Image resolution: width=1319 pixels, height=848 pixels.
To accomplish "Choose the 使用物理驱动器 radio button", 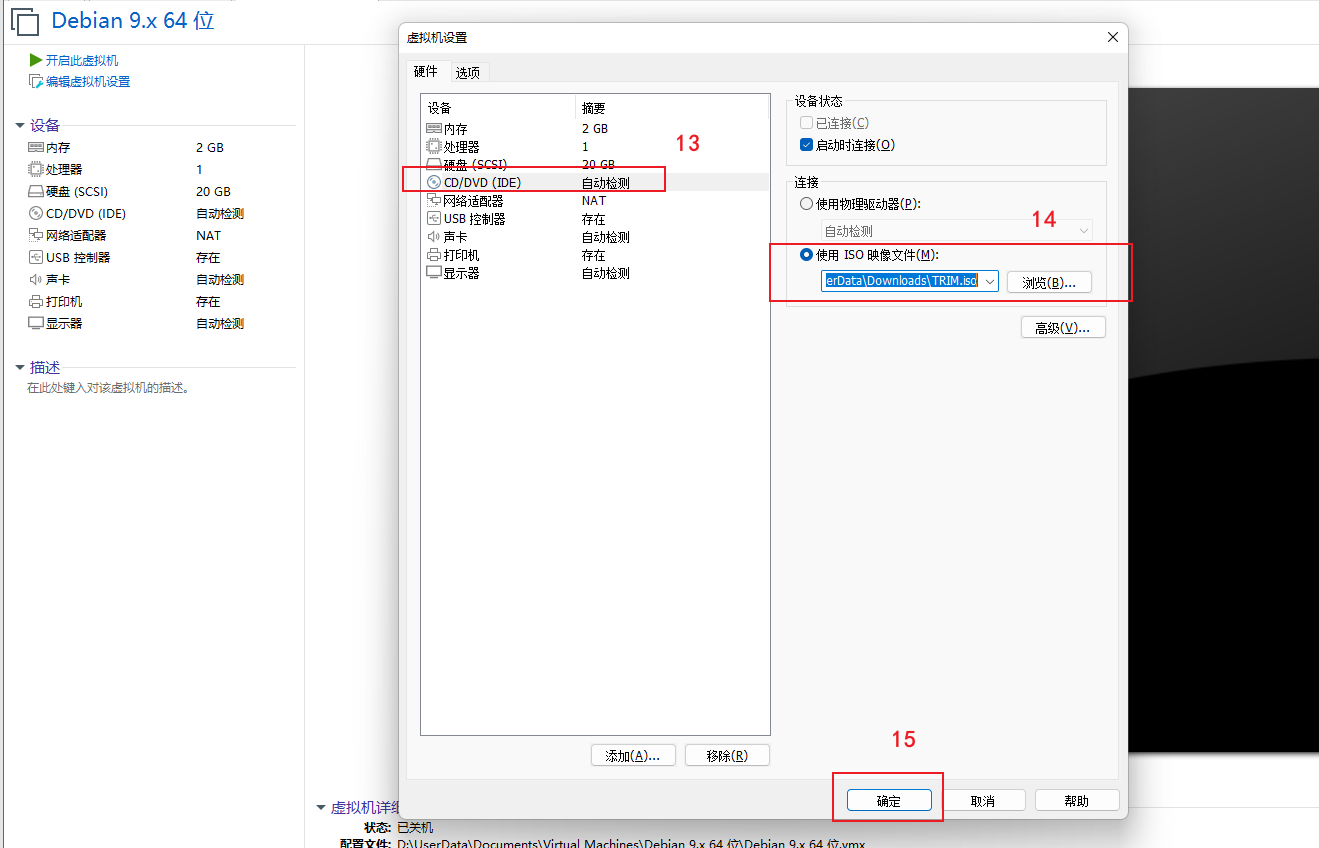I will coord(807,204).
